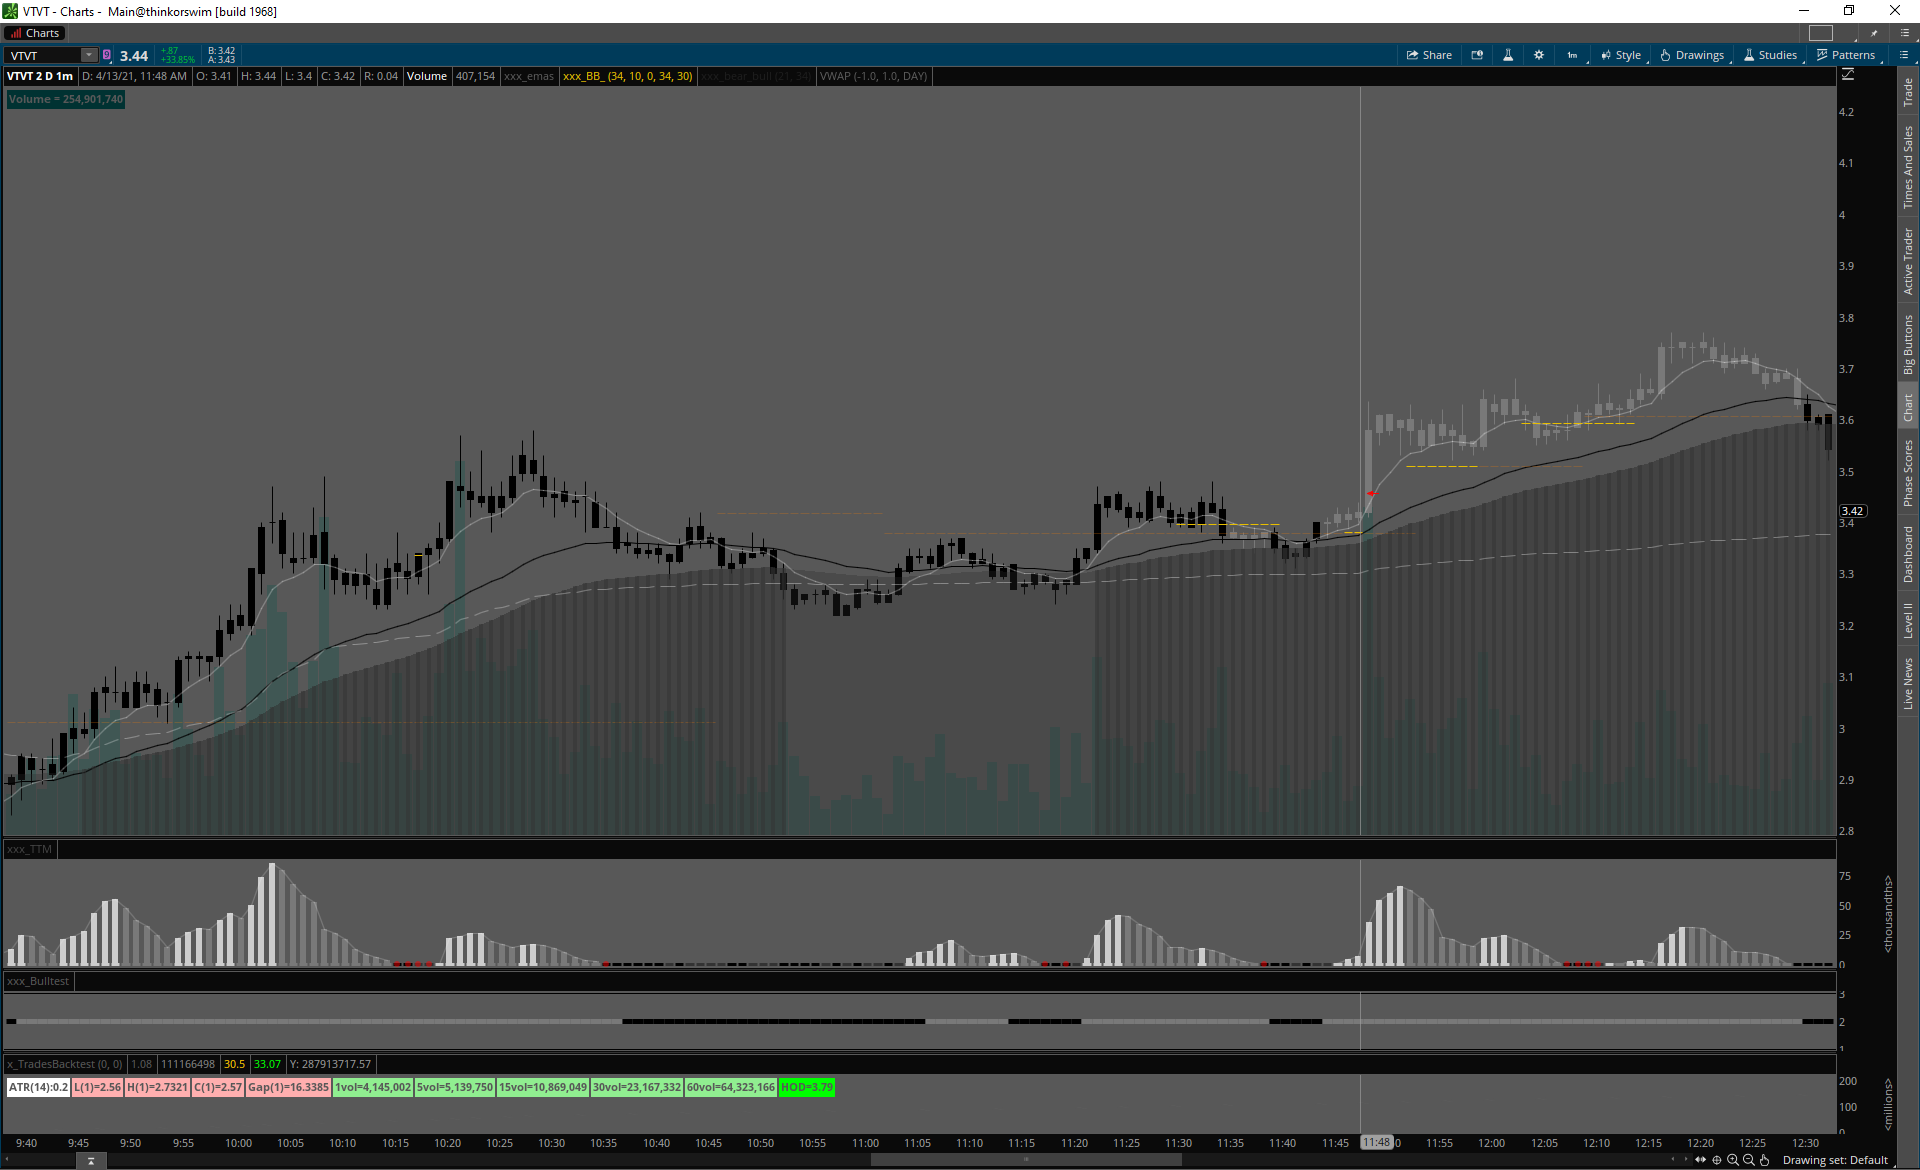
Task: Open the 1m timeframe dropdown
Action: point(1573,55)
